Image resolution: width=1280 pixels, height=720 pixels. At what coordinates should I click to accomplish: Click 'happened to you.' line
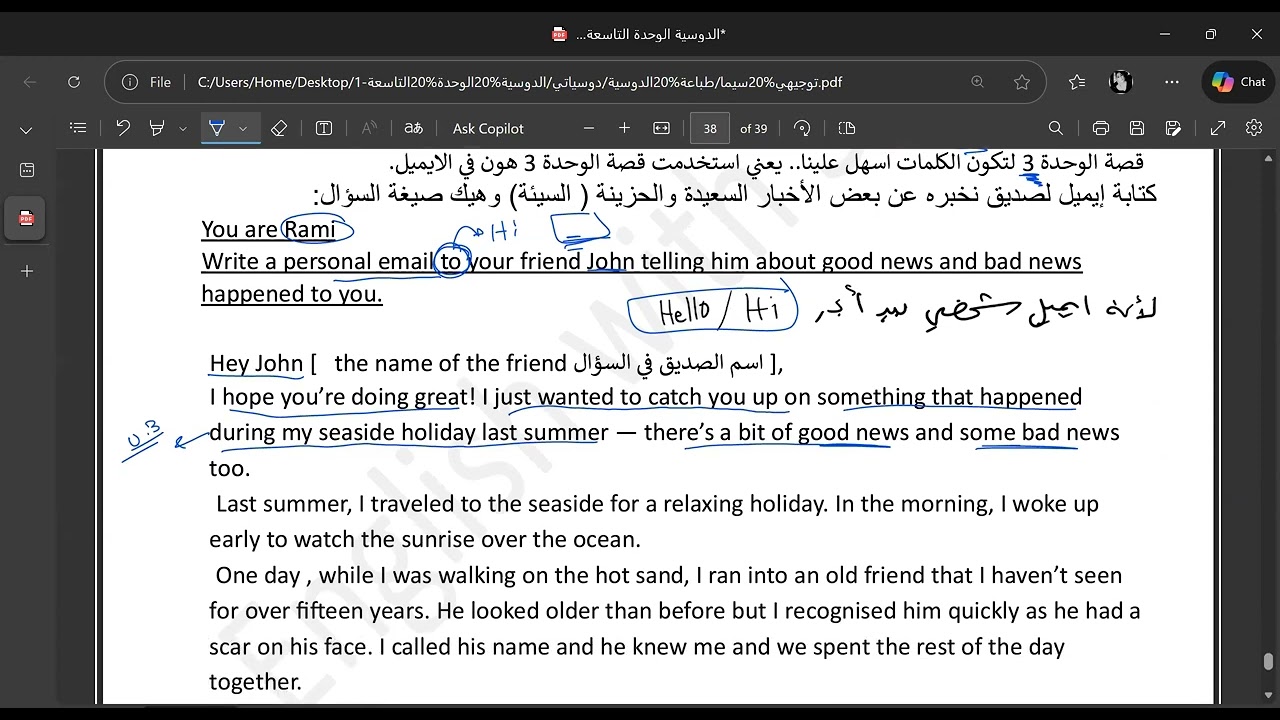click(x=291, y=293)
